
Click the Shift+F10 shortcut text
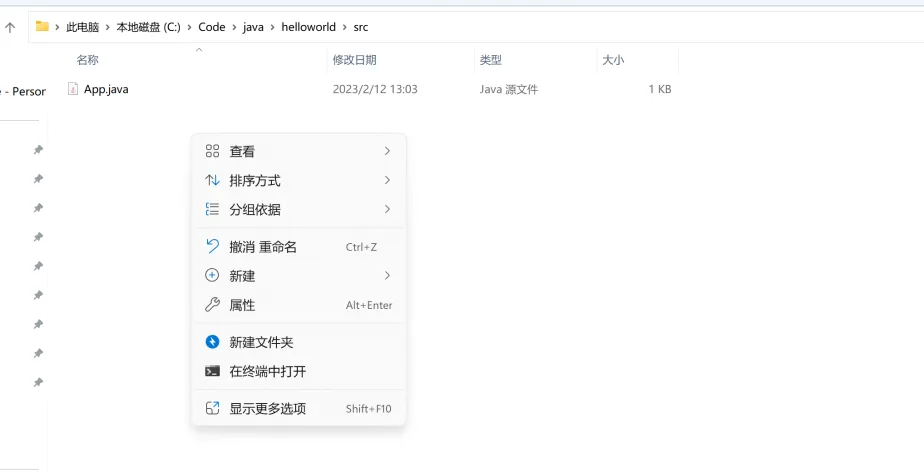[x=368, y=409]
